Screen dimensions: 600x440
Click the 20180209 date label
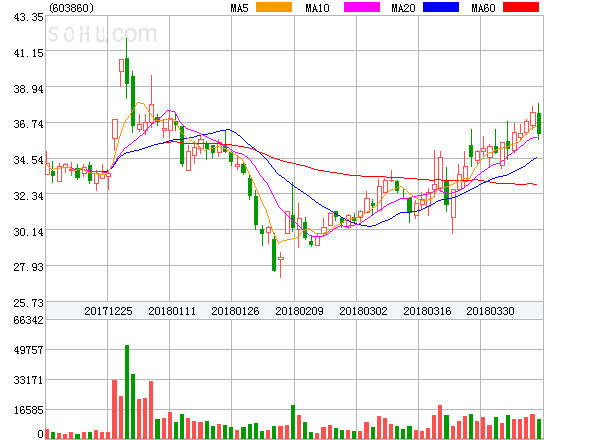point(299,311)
